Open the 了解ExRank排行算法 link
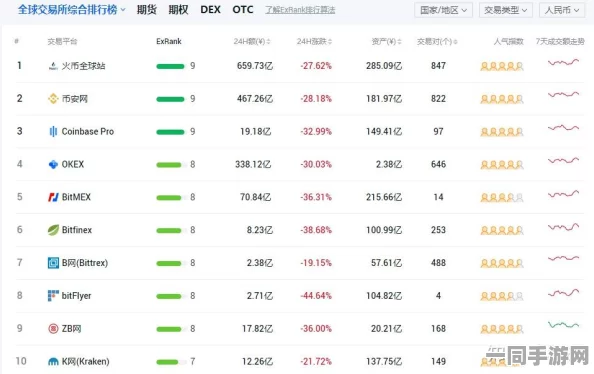This screenshot has width=594, height=374. click(300, 10)
